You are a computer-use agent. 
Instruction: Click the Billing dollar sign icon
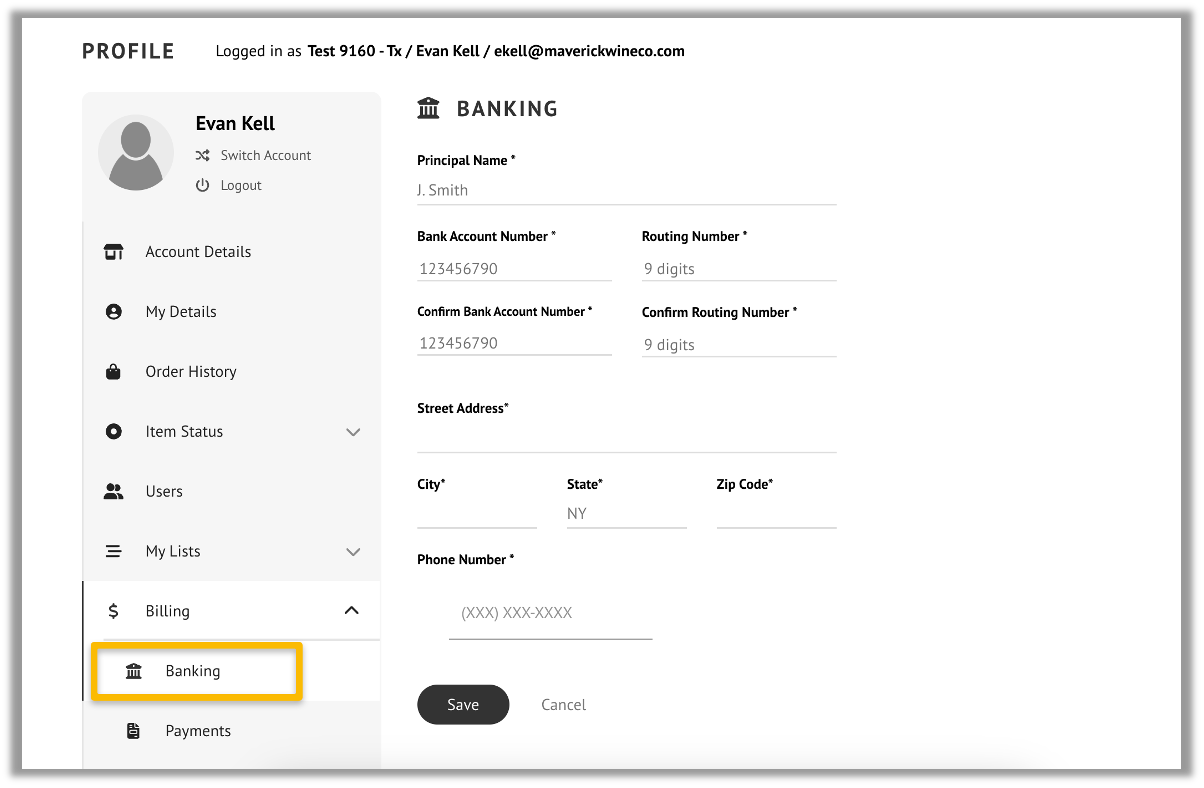point(114,611)
